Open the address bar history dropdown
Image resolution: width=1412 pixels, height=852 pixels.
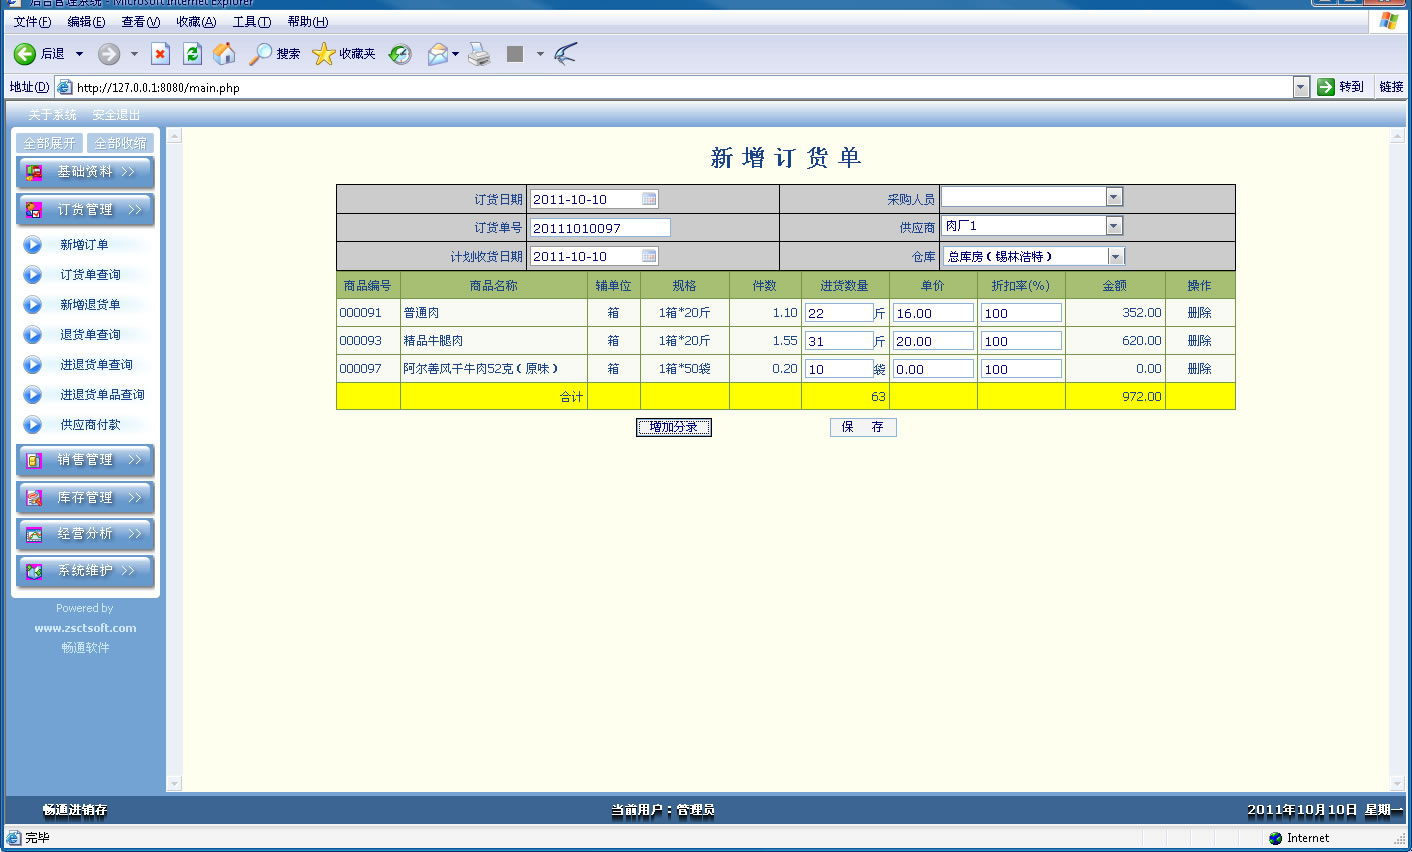(x=1301, y=87)
